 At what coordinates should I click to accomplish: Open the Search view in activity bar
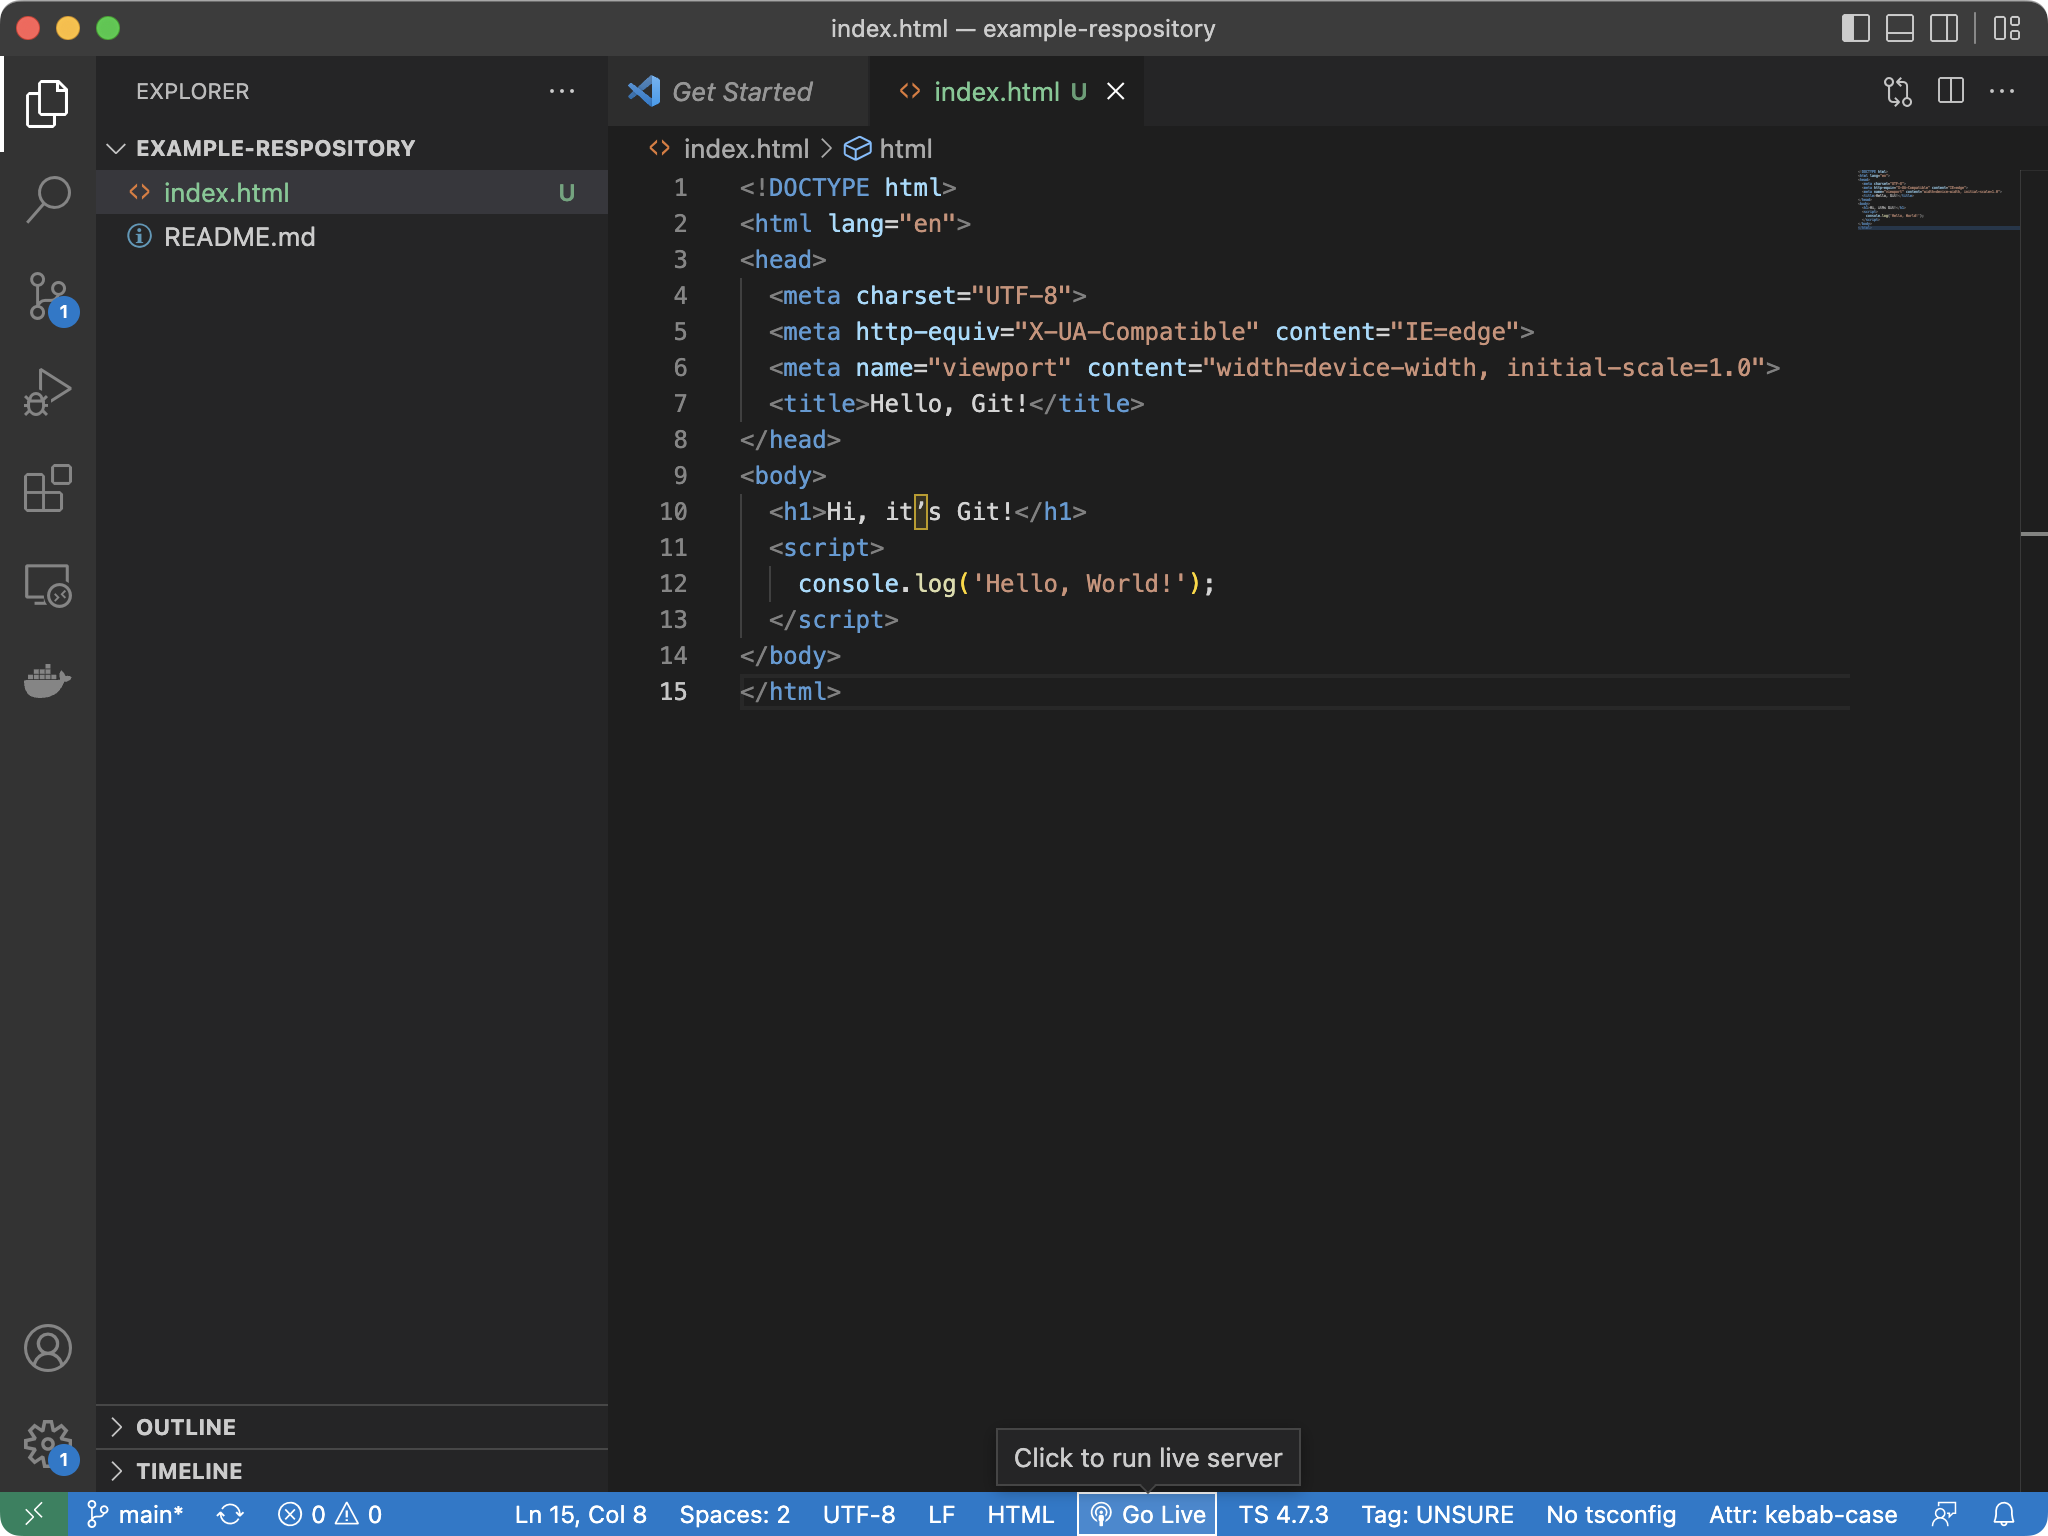(x=47, y=199)
